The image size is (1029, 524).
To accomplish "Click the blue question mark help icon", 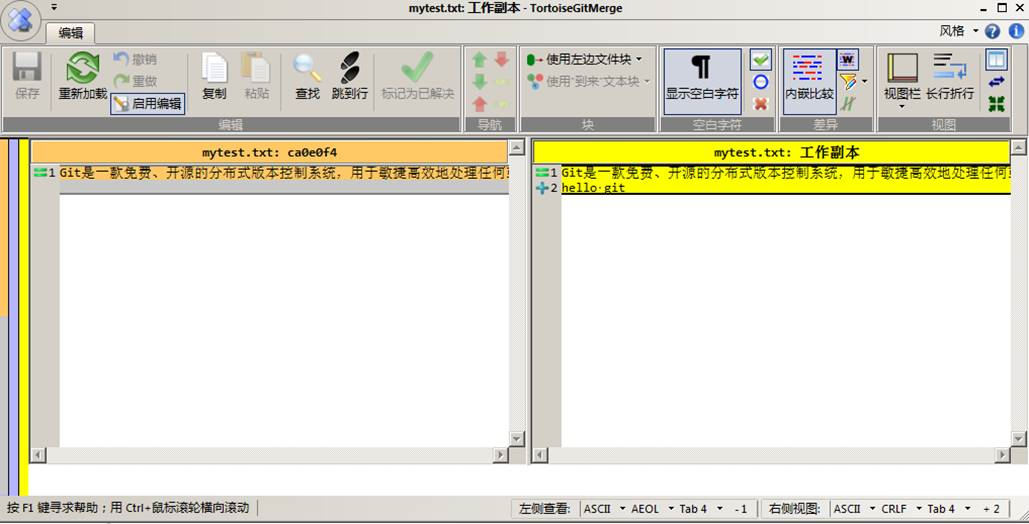I will tap(992, 31).
